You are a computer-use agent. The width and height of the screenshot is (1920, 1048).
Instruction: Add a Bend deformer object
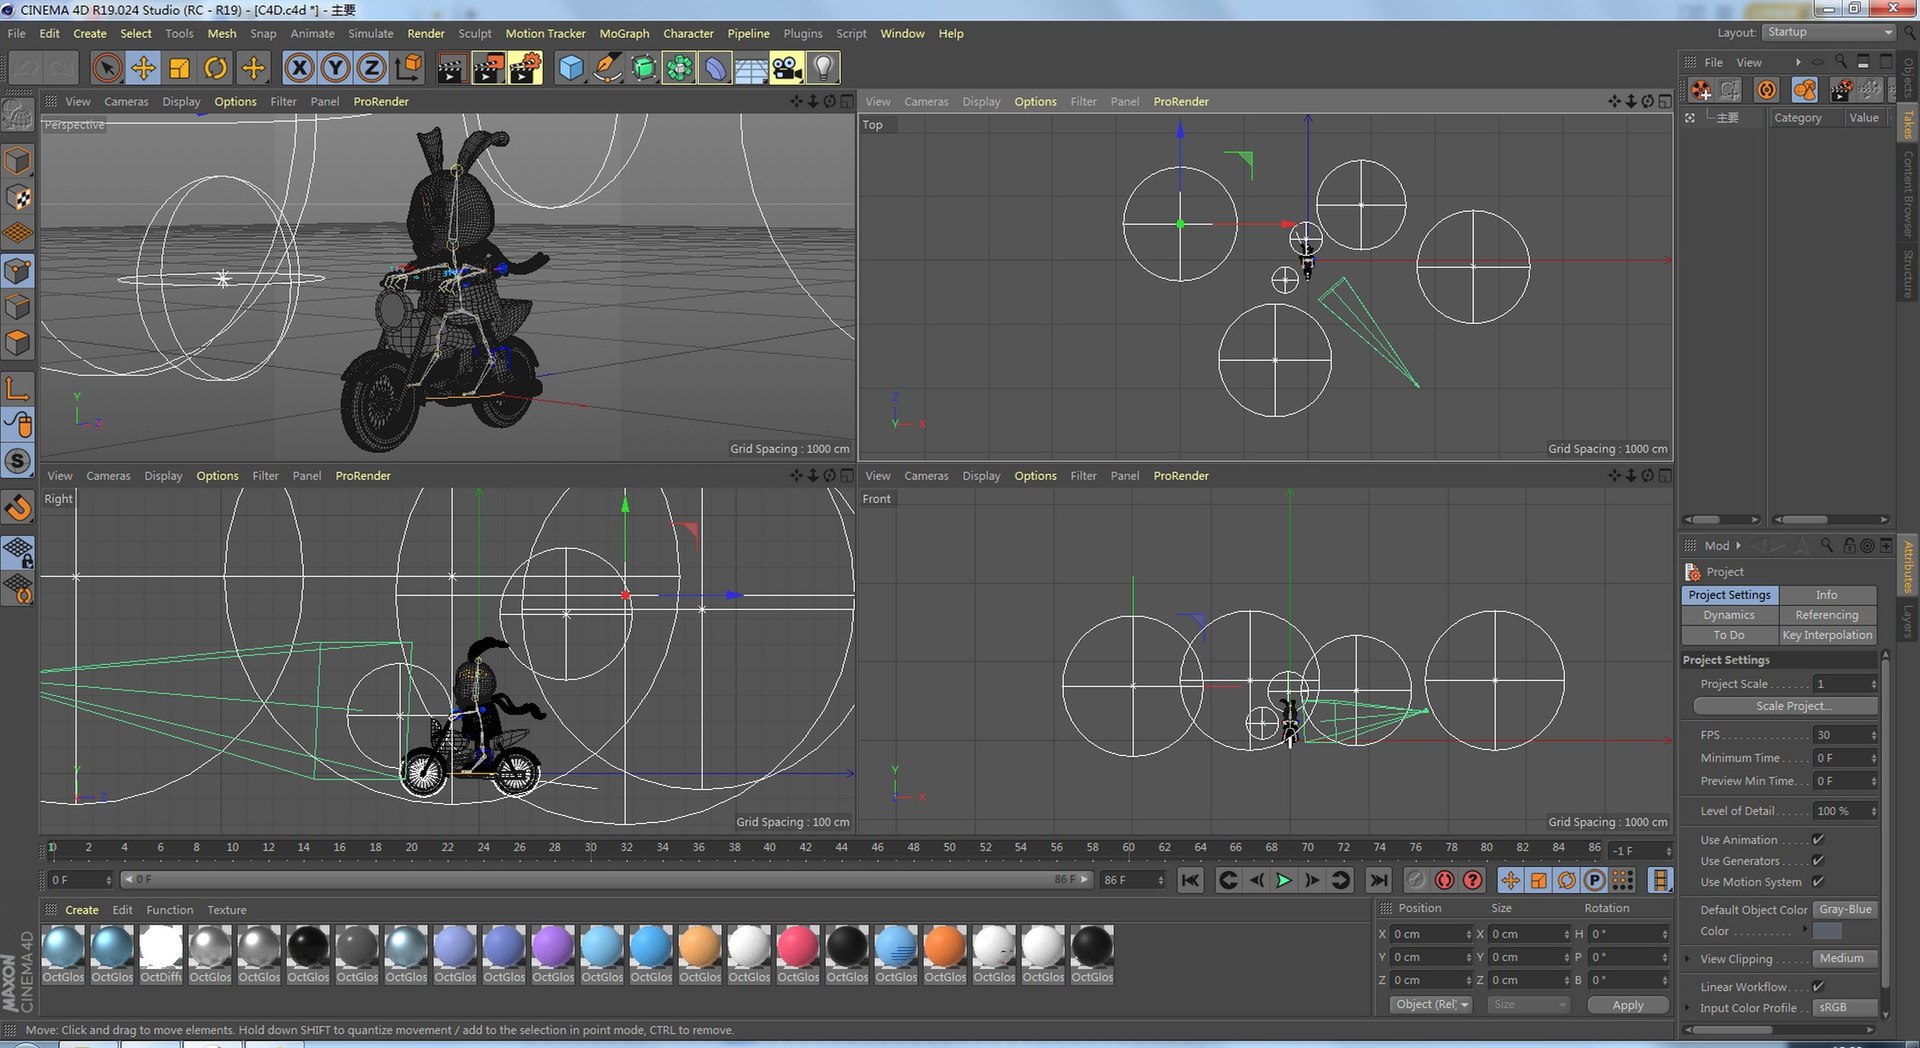715,68
